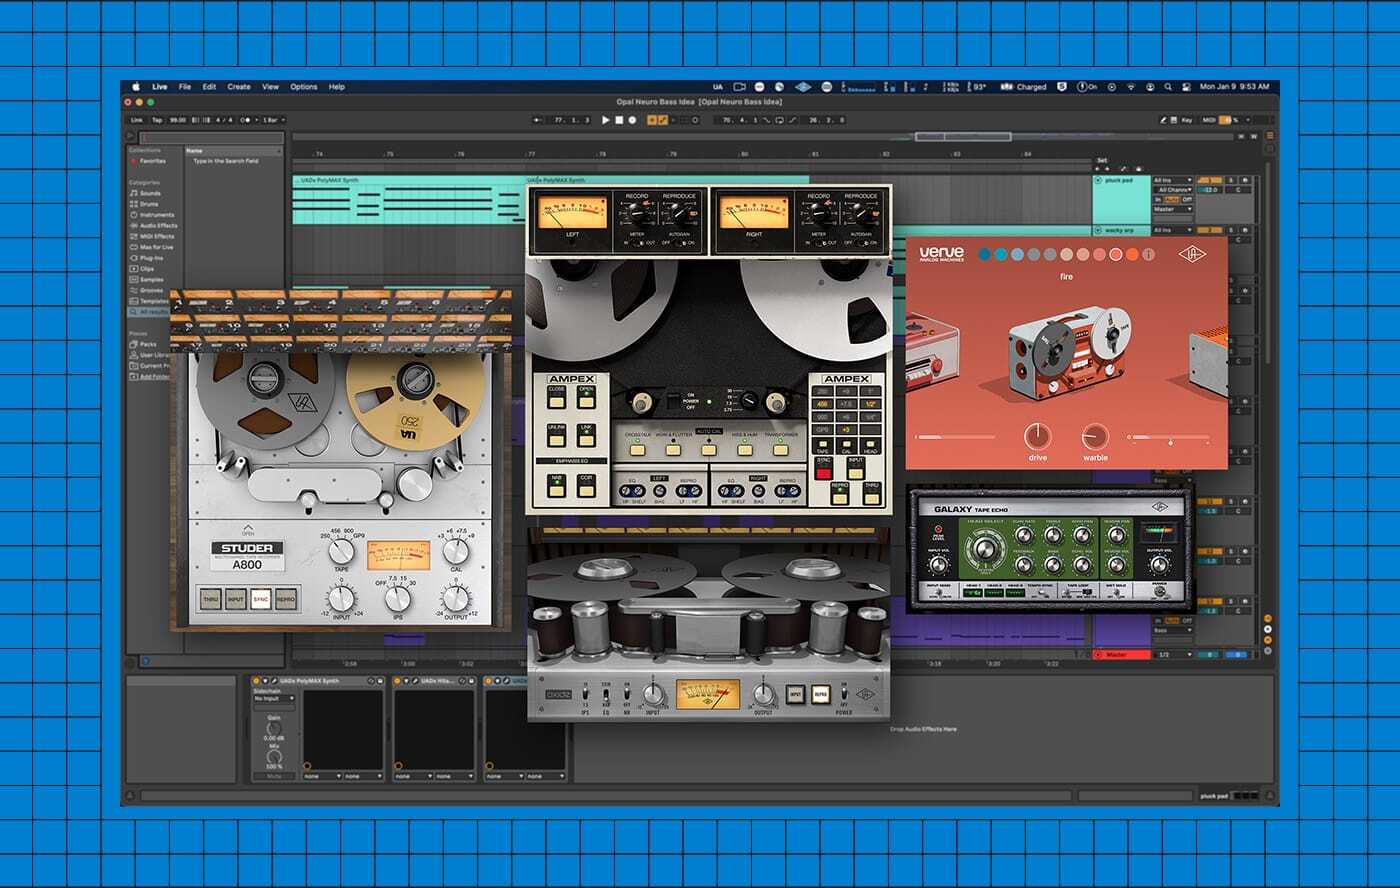Open the pluck pad 'All Ins' input dropdown

[1173, 180]
